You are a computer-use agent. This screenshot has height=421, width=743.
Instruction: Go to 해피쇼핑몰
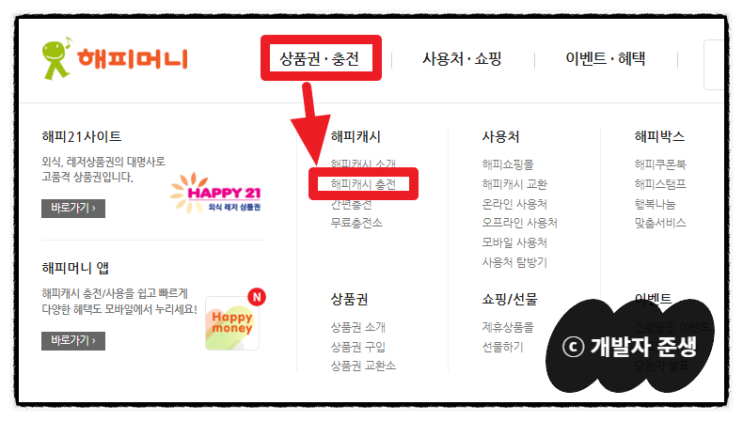pos(508,165)
